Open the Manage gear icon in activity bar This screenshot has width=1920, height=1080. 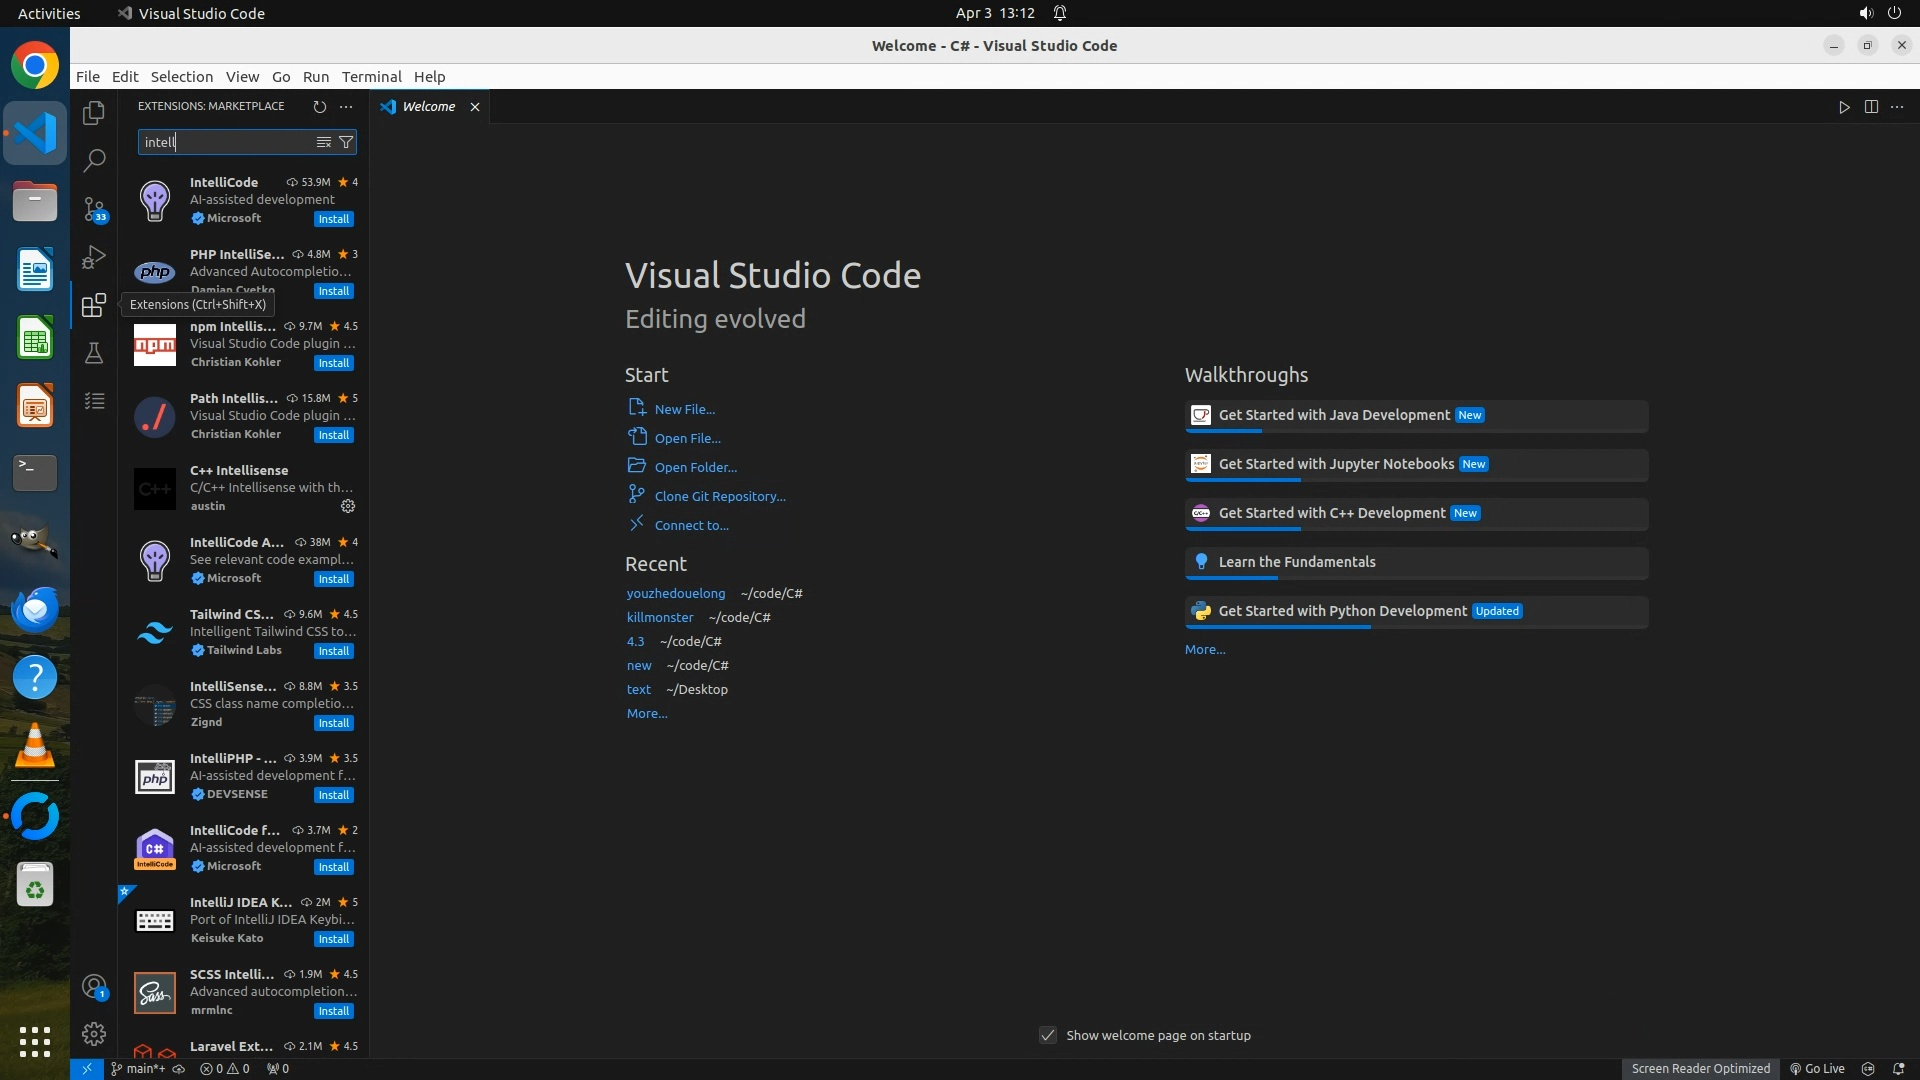(94, 1033)
